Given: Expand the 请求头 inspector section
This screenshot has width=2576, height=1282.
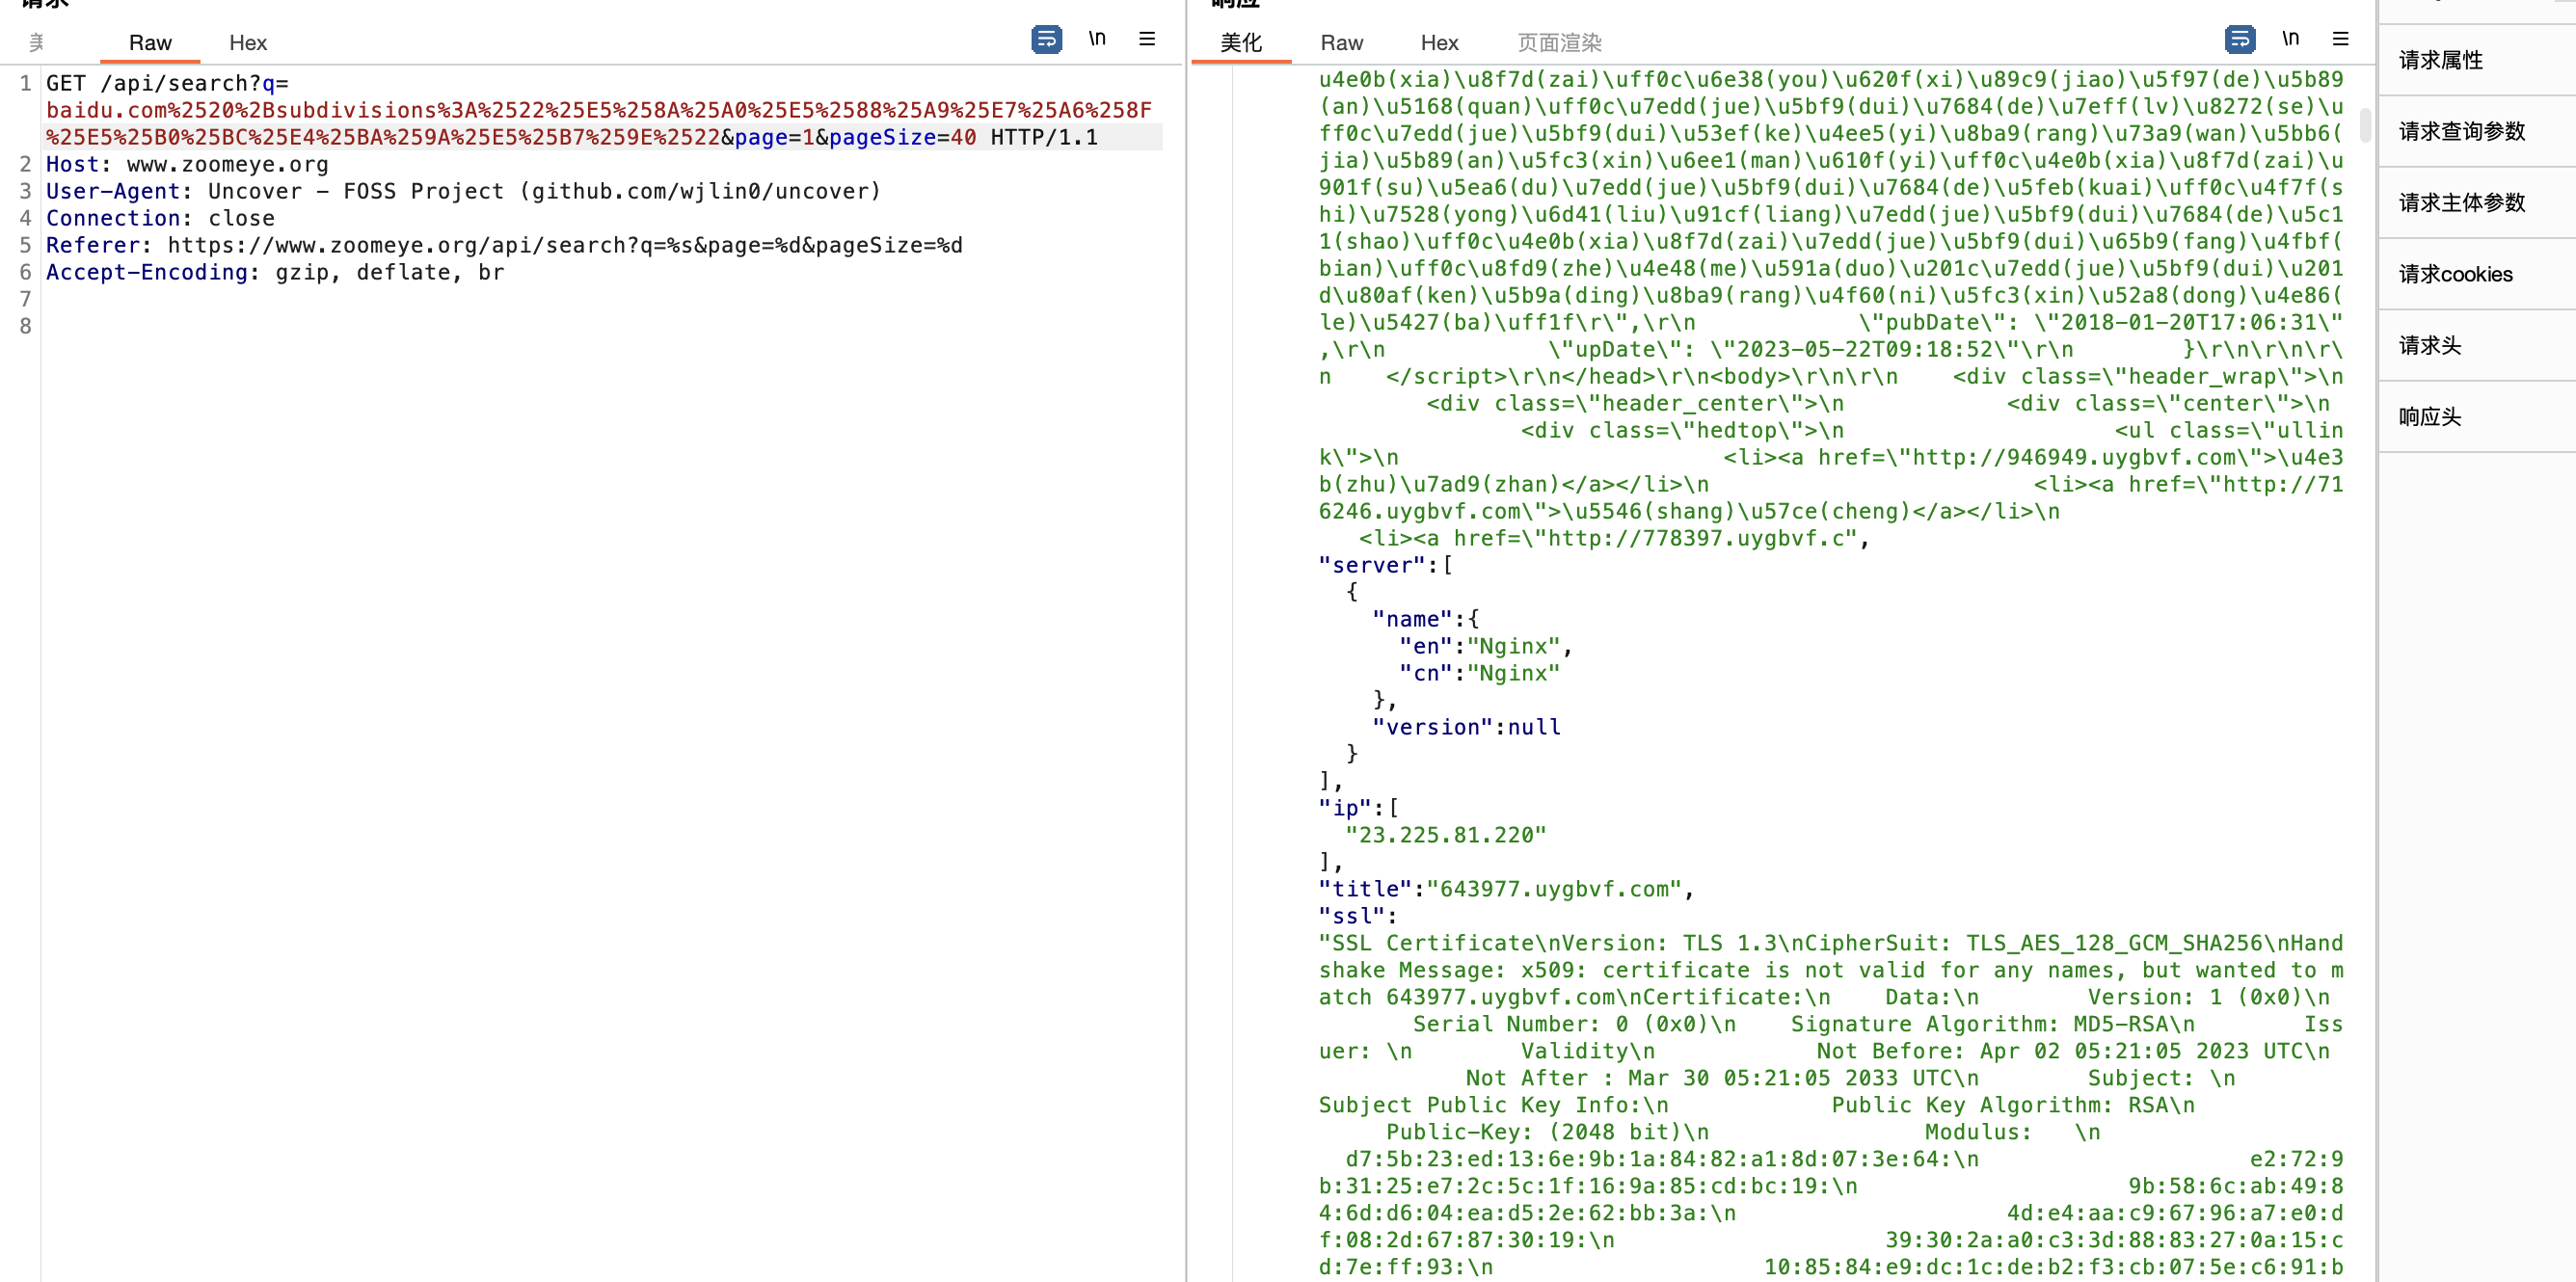Looking at the screenshot, I should (2429, 346).
